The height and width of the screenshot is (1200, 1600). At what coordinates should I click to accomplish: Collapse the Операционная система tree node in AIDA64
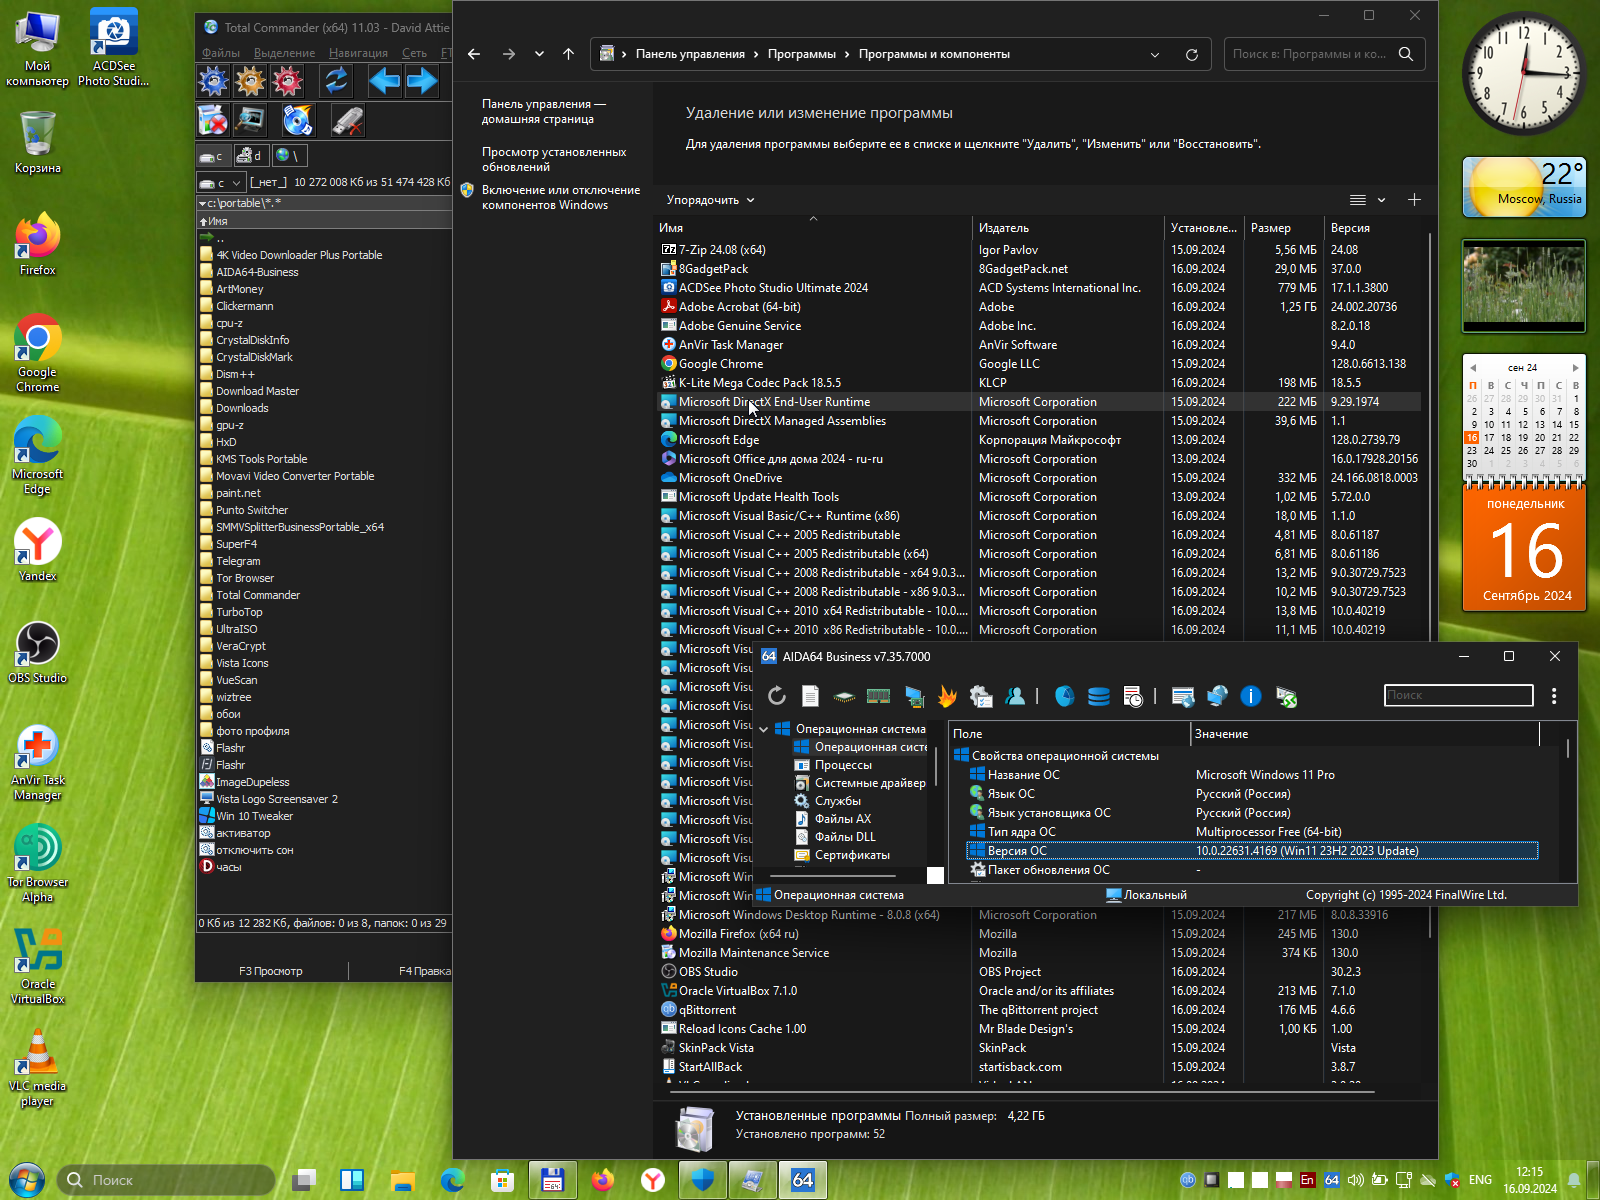[764, 729]
